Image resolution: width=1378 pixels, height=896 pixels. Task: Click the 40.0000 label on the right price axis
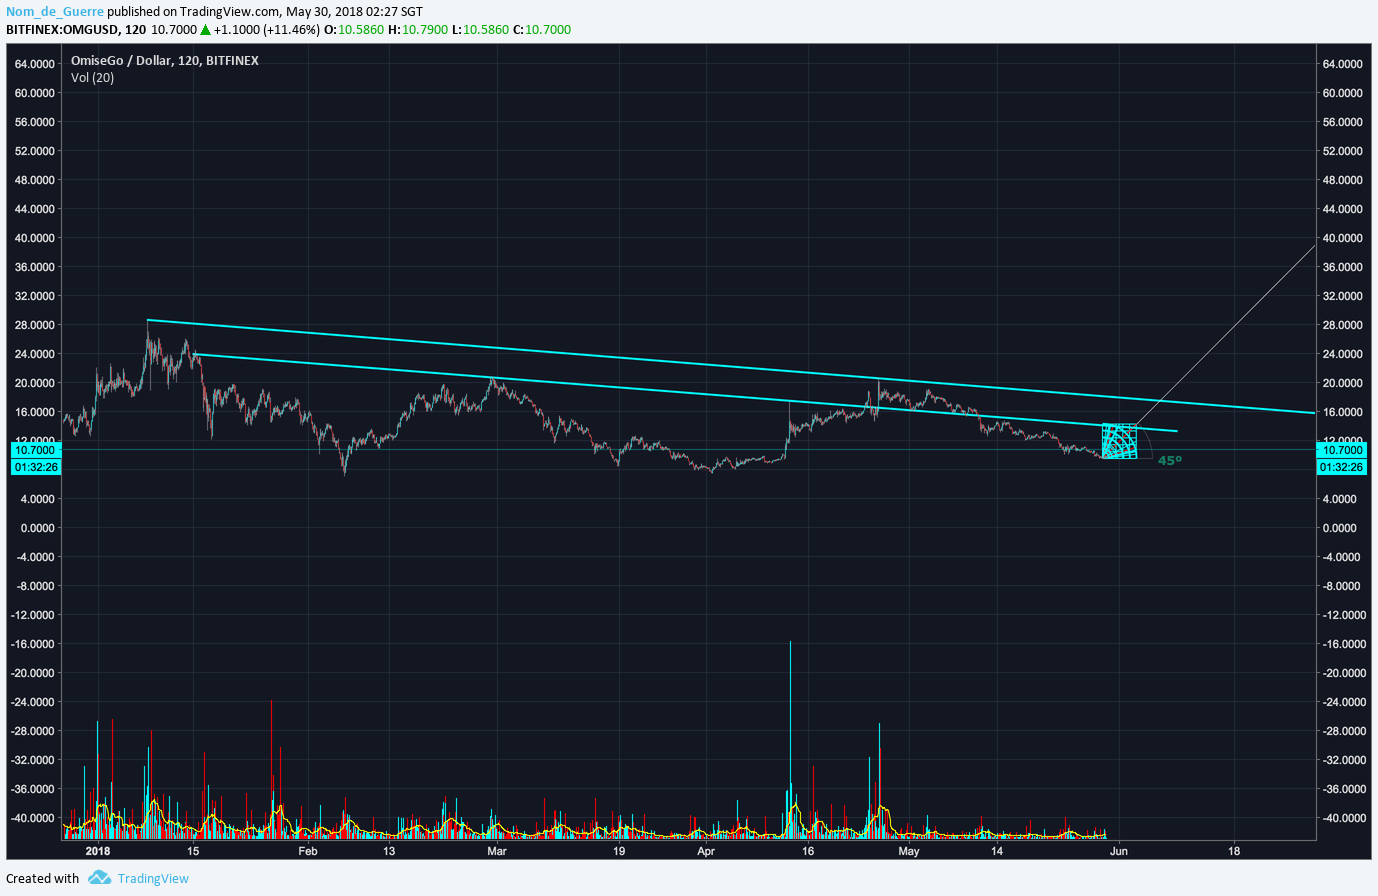point(1342,238)
